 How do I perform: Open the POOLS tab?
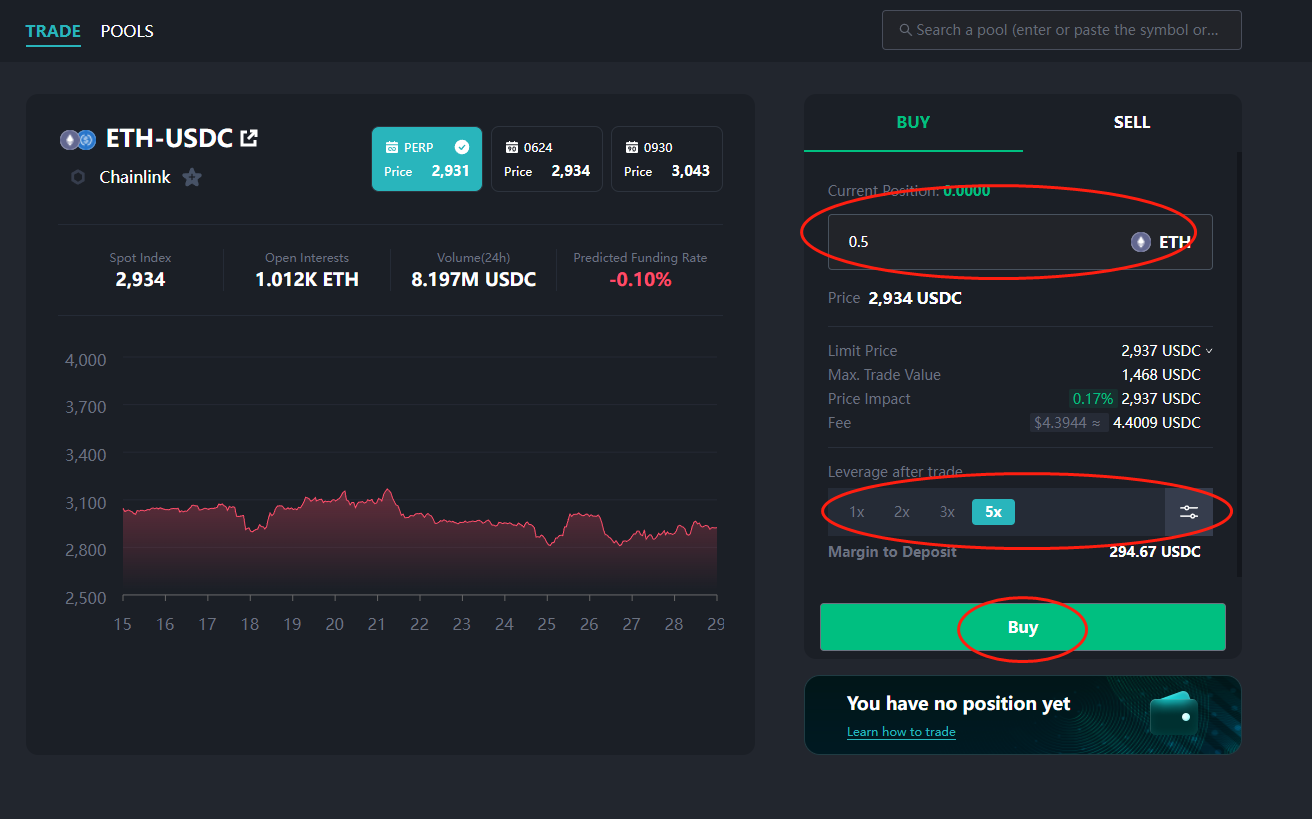click(x=127, y=31)
